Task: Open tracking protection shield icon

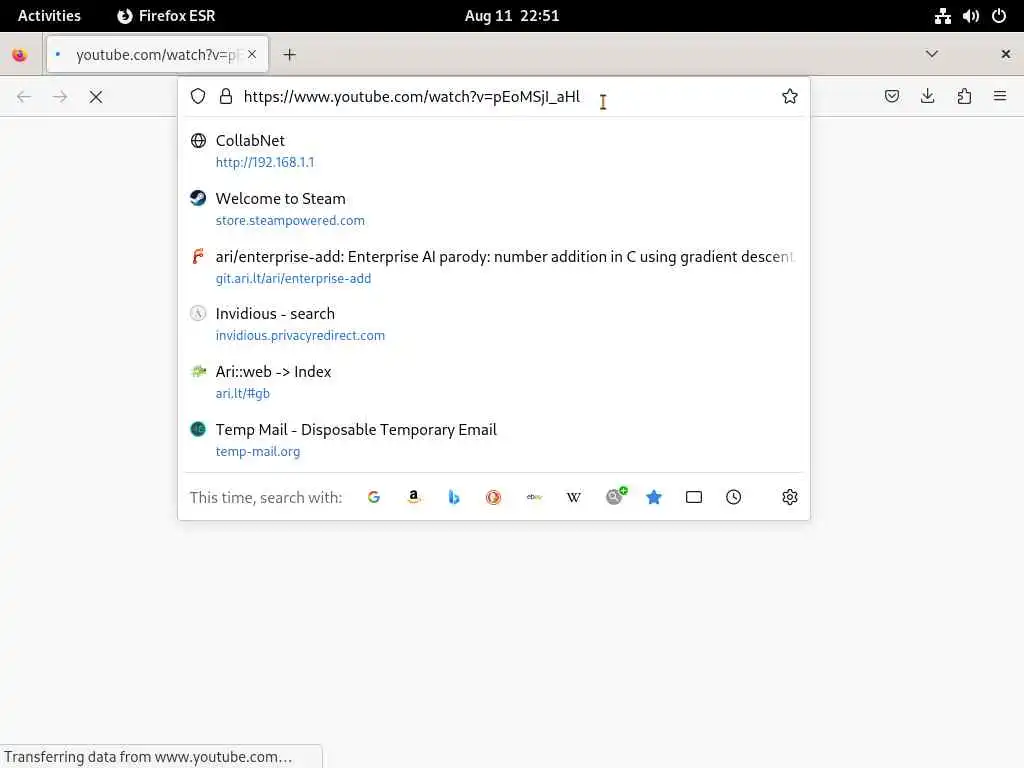Action: click(198, 97)
